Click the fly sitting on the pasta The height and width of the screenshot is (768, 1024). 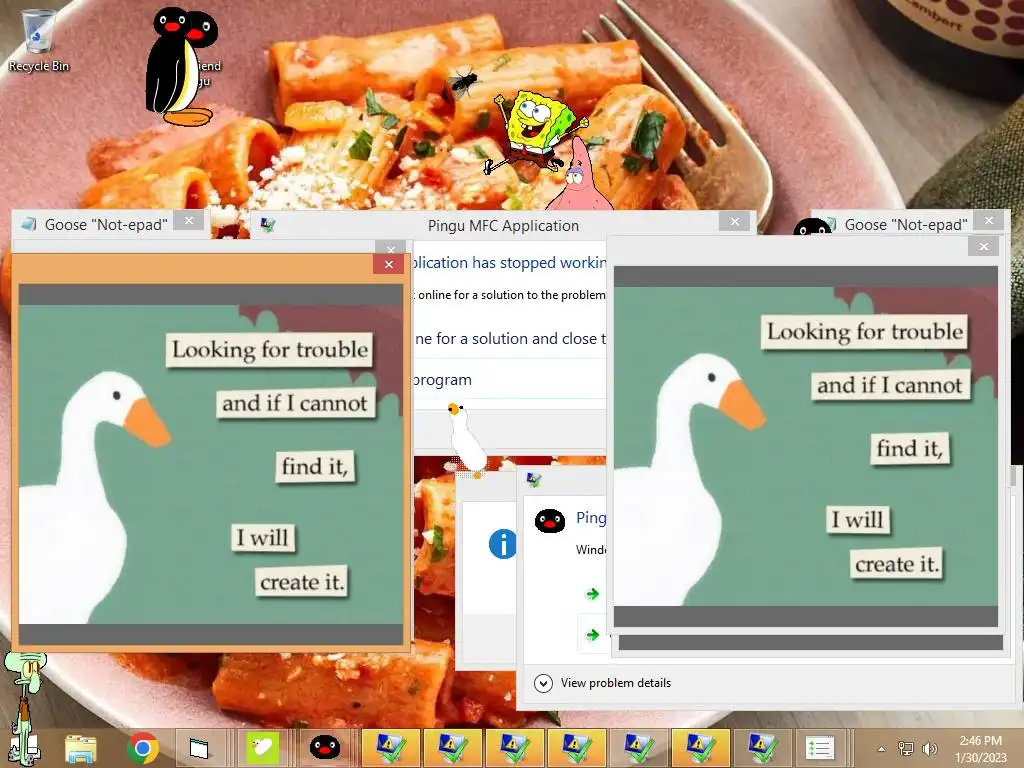pyautogui.click(x=464, y=82)
